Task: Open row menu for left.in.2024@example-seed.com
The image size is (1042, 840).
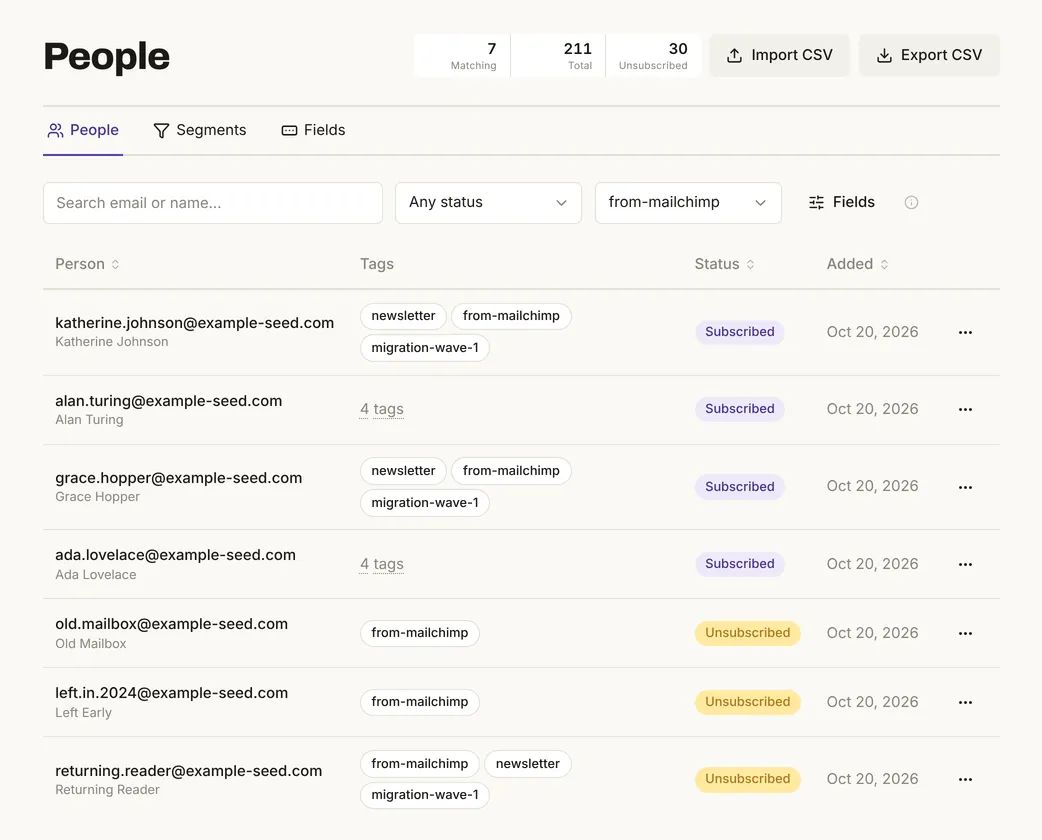Action: point(965,702)
